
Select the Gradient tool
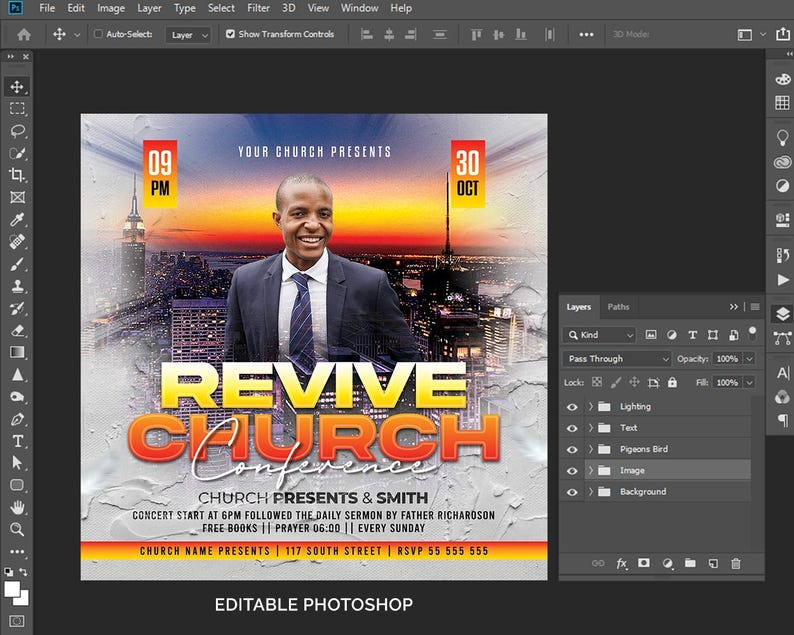17,352
